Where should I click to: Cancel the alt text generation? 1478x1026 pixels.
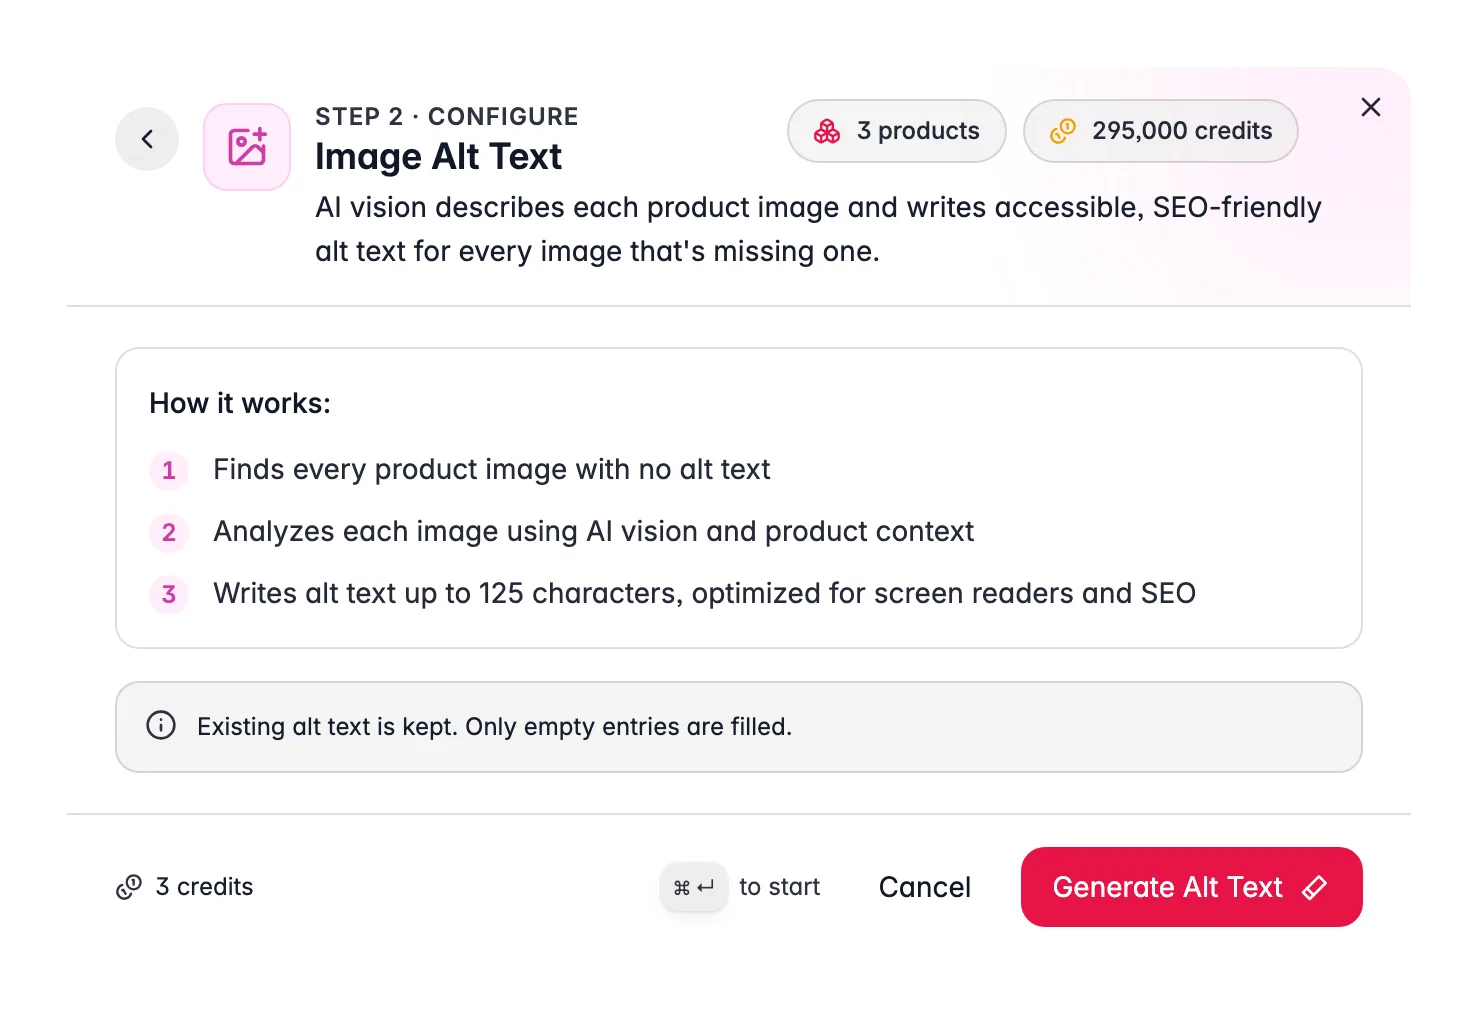pyautogui.click(x=925, y=887)
